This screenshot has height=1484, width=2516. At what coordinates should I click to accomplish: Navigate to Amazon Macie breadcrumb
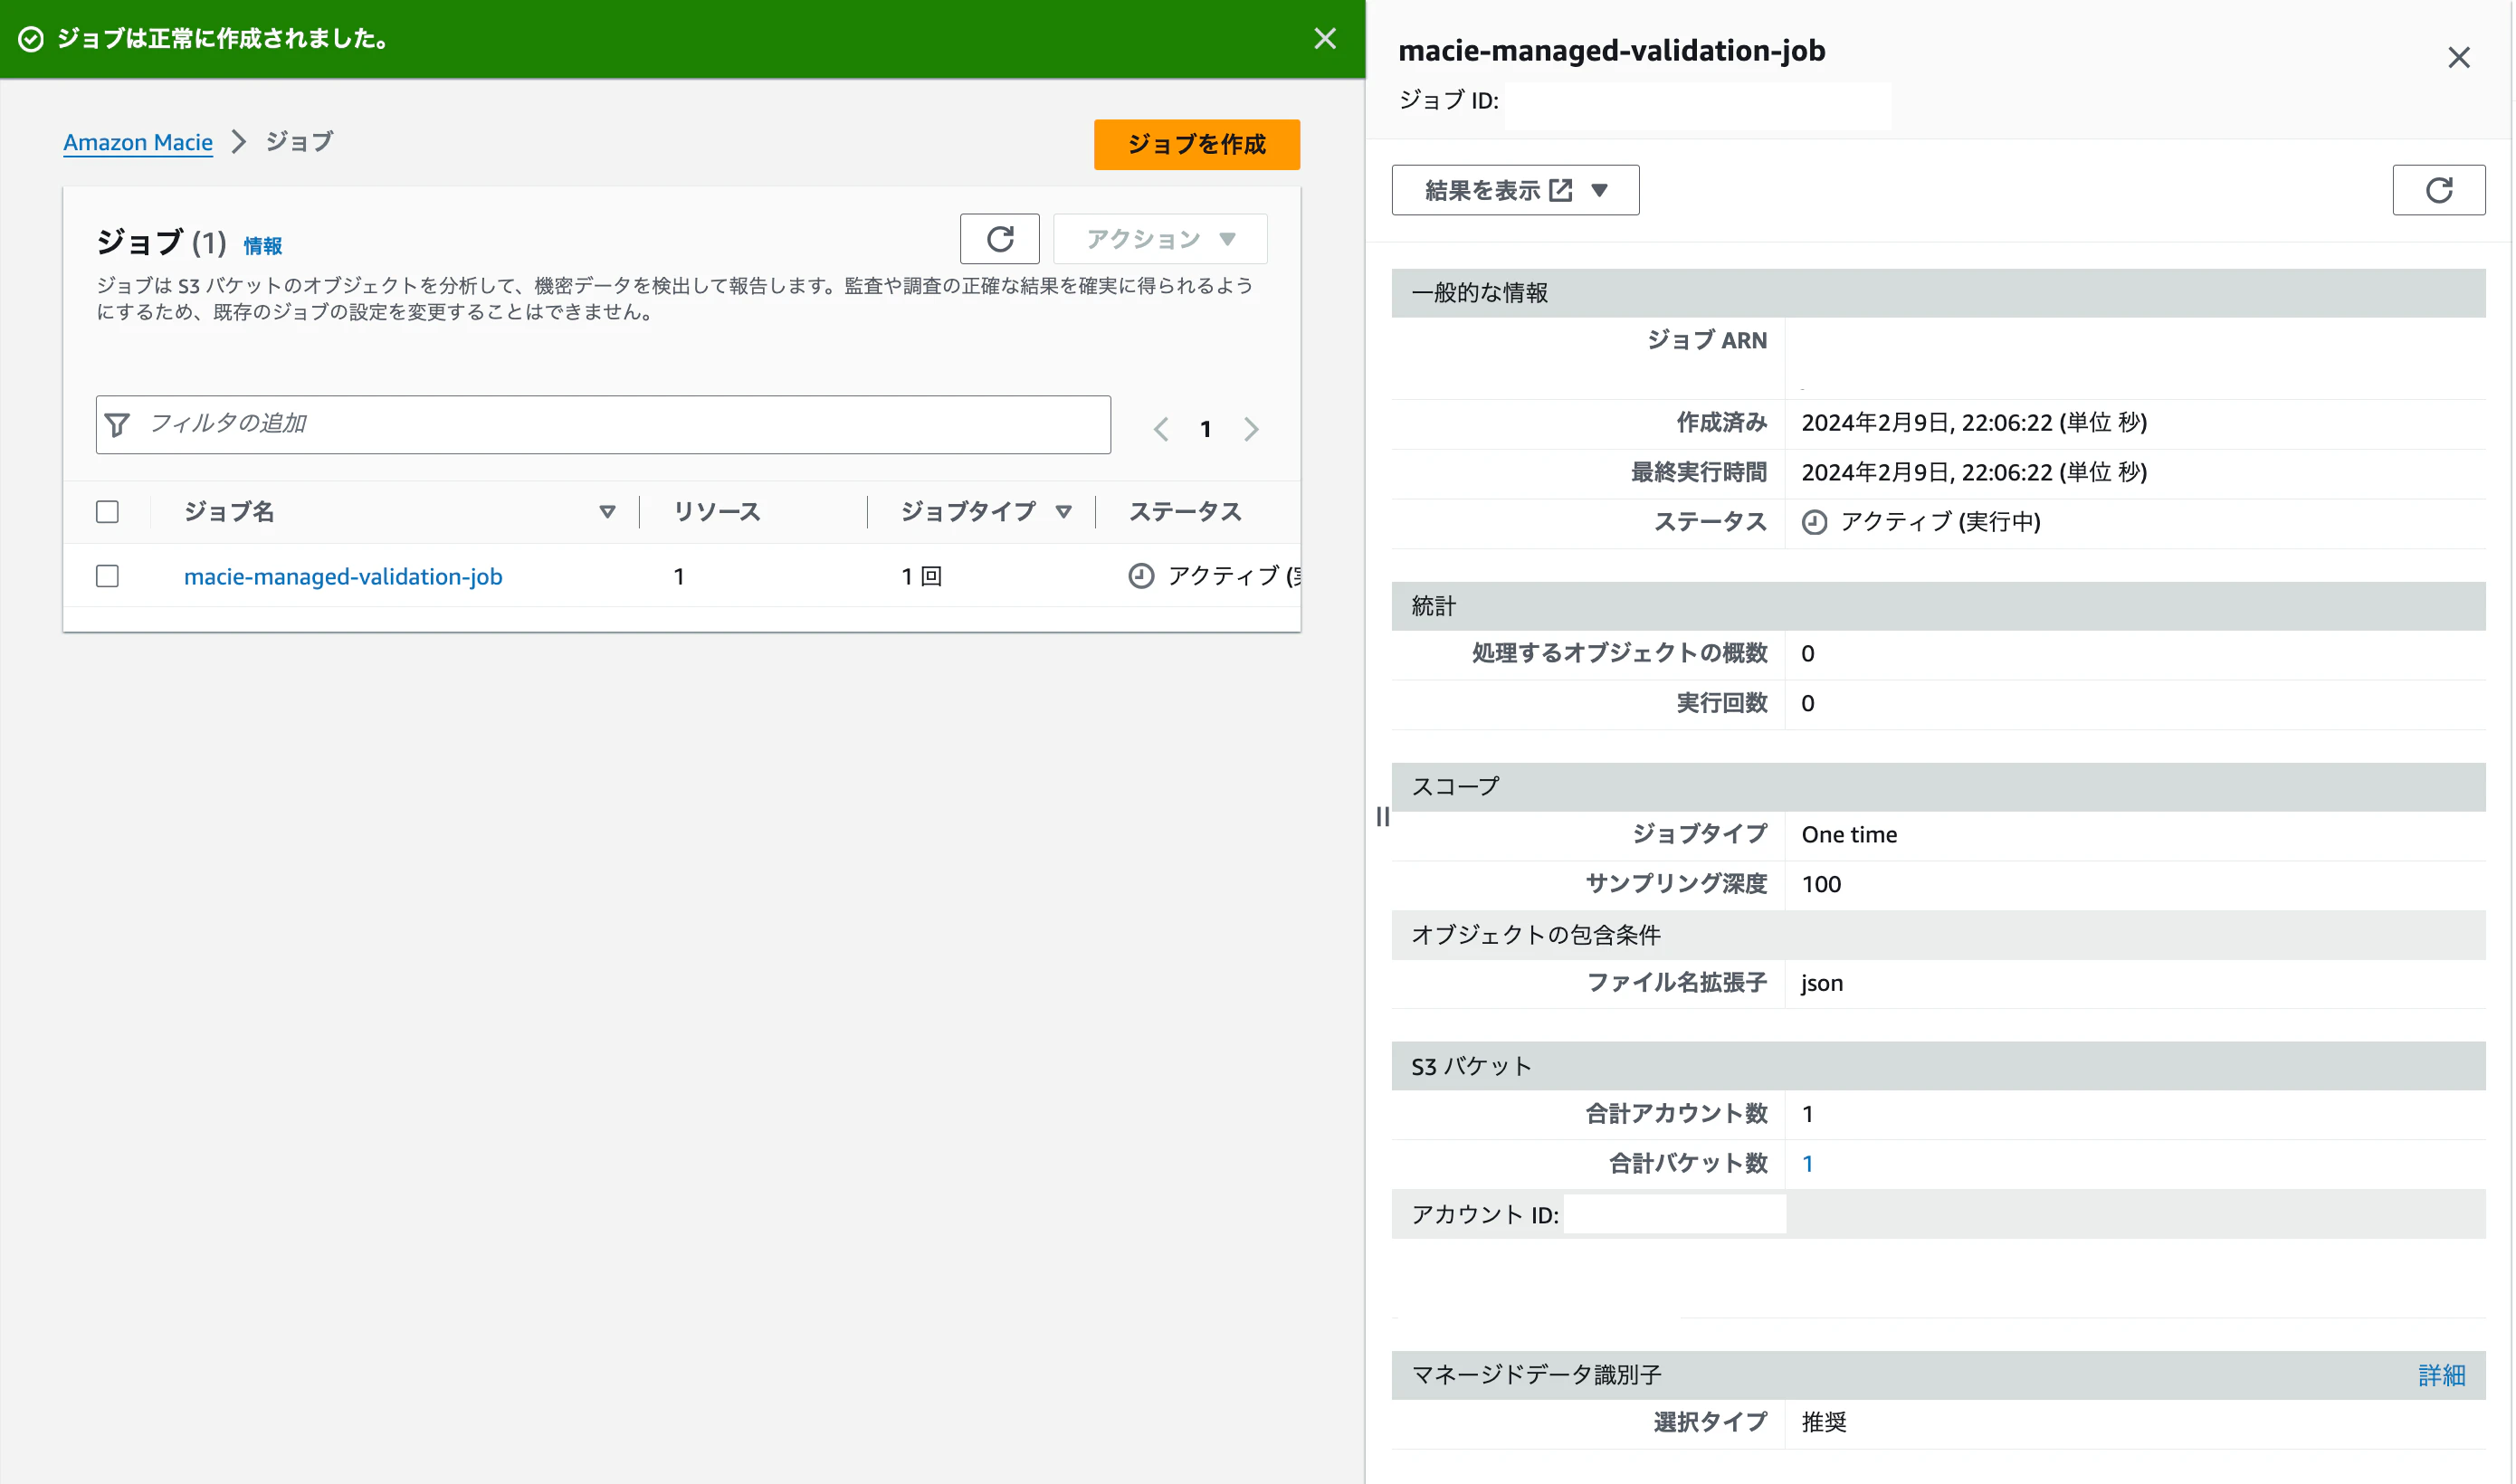(138, 142)
